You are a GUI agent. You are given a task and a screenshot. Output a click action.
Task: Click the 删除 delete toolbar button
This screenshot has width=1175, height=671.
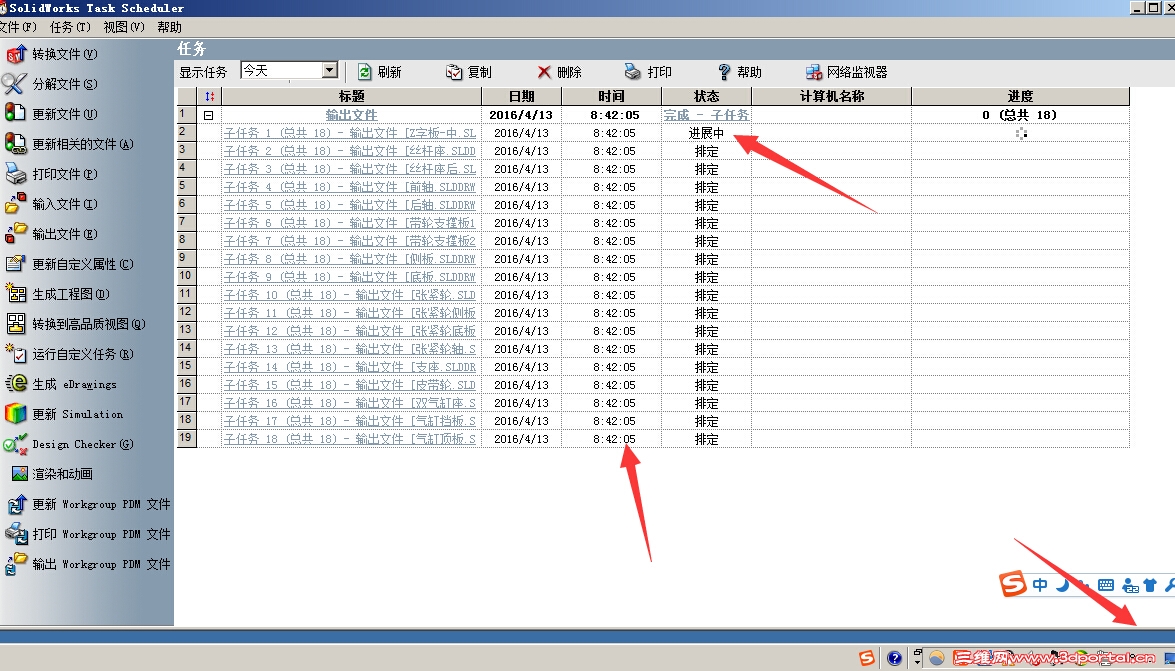point(559,72)
